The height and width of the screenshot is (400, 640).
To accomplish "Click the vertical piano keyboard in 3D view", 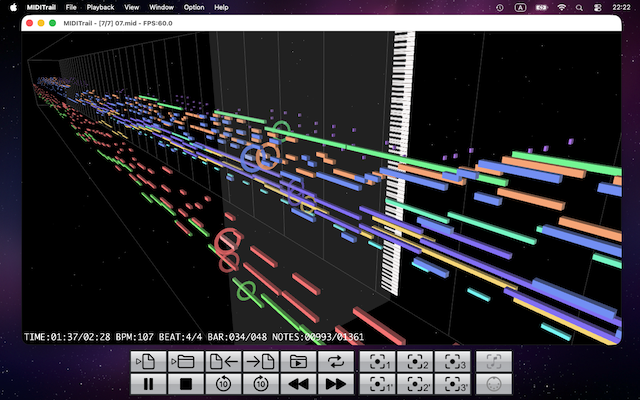I will 397,163.
